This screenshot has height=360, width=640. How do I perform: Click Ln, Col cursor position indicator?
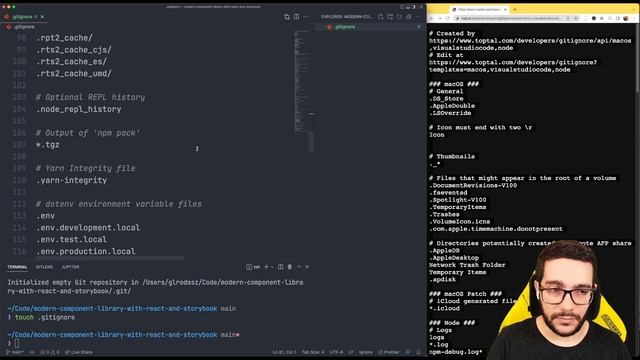tap(284, 352)
